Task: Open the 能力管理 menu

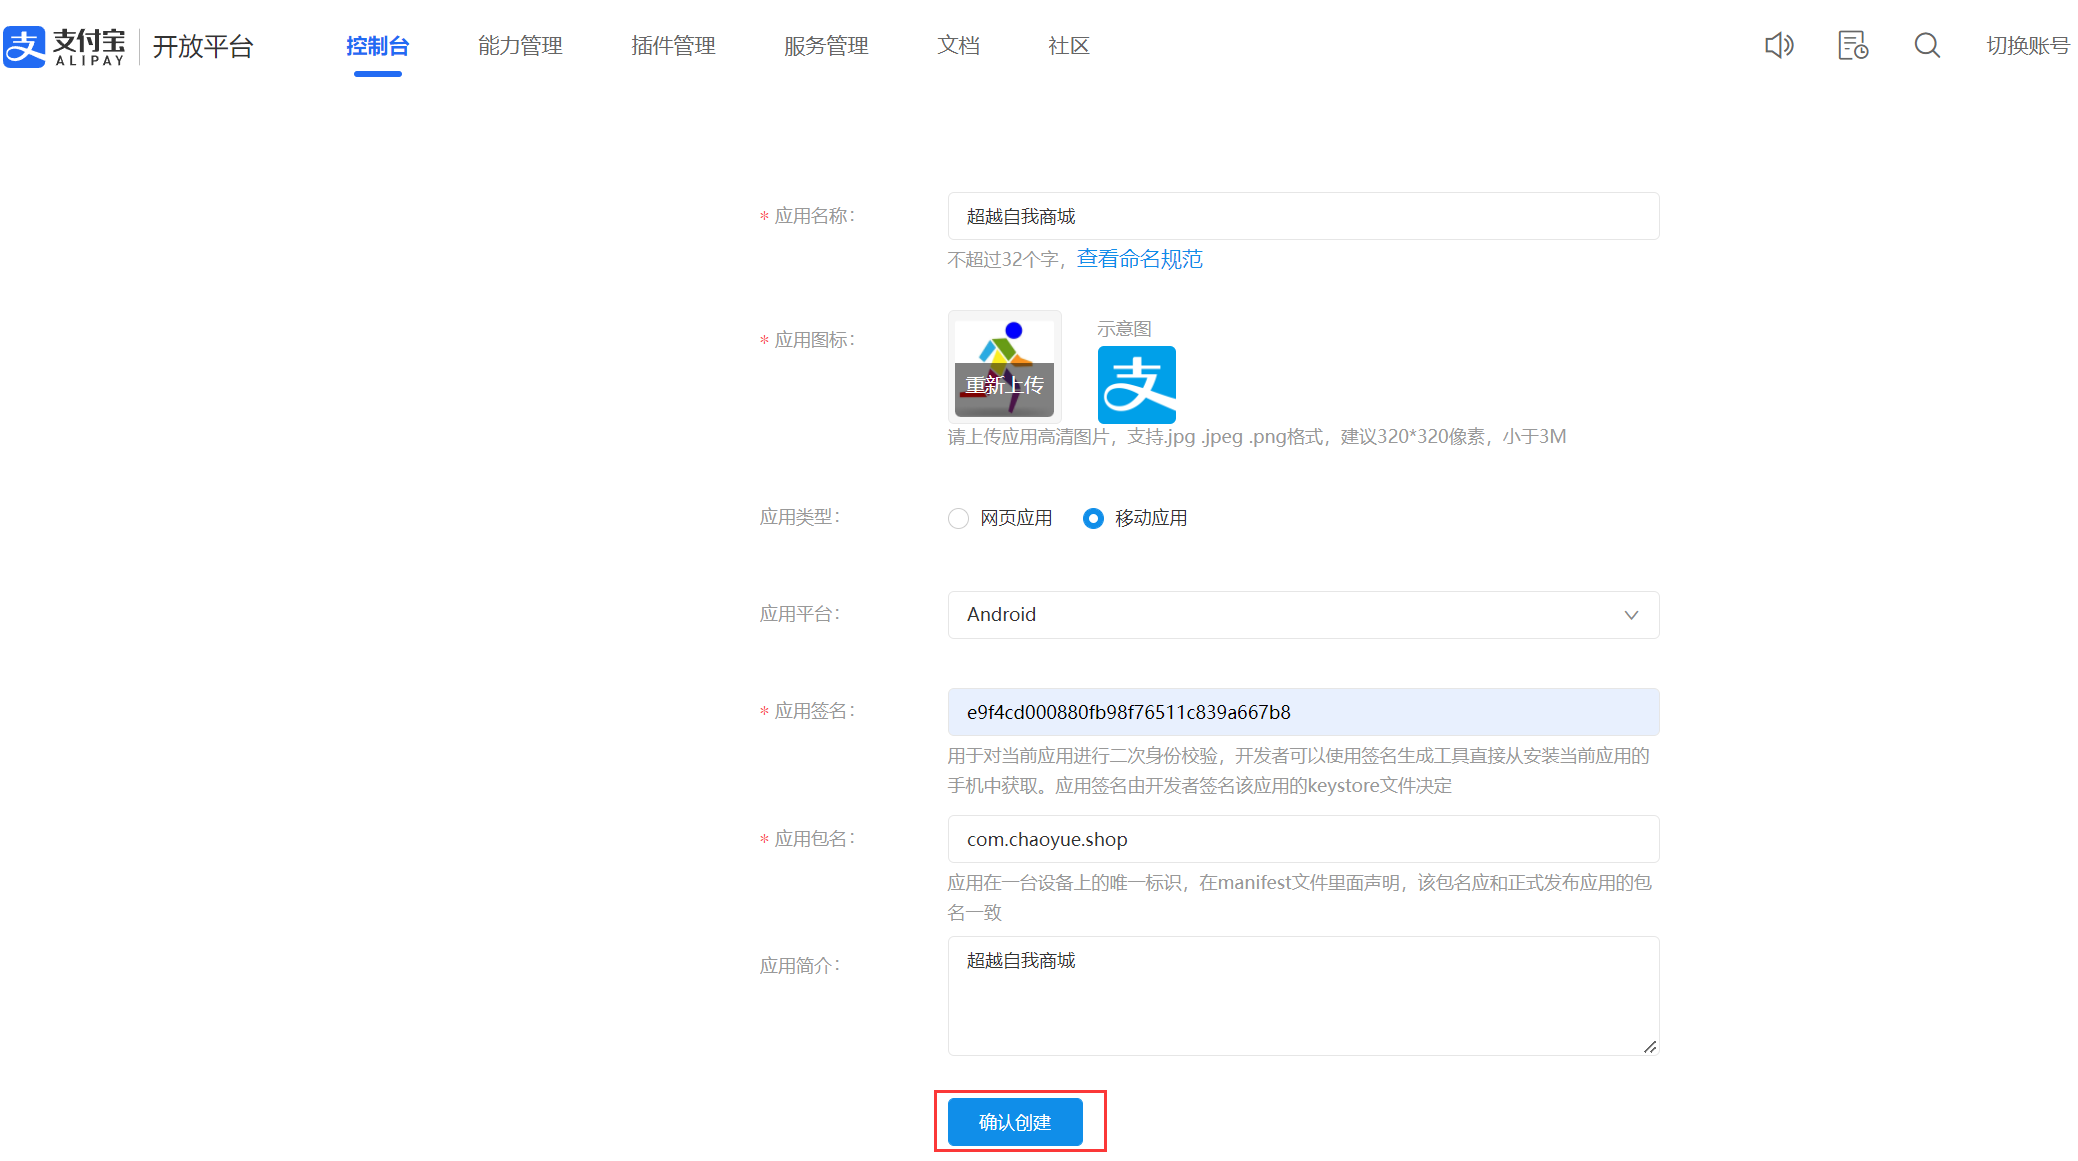Action: 520,46
